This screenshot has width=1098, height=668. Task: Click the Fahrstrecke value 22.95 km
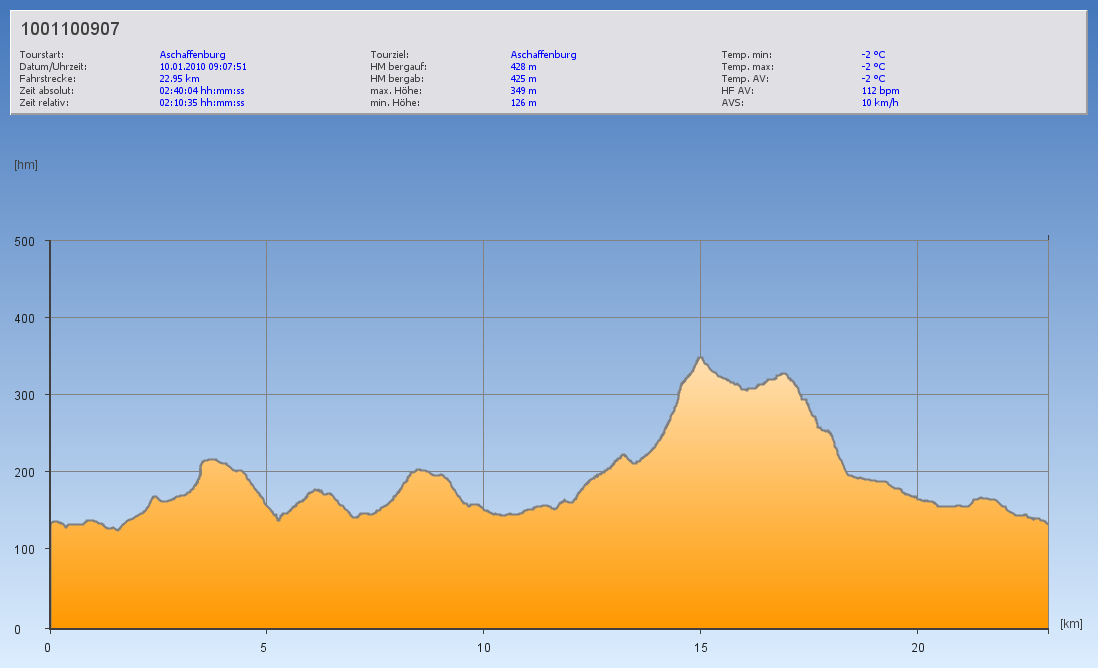point(179,78)
